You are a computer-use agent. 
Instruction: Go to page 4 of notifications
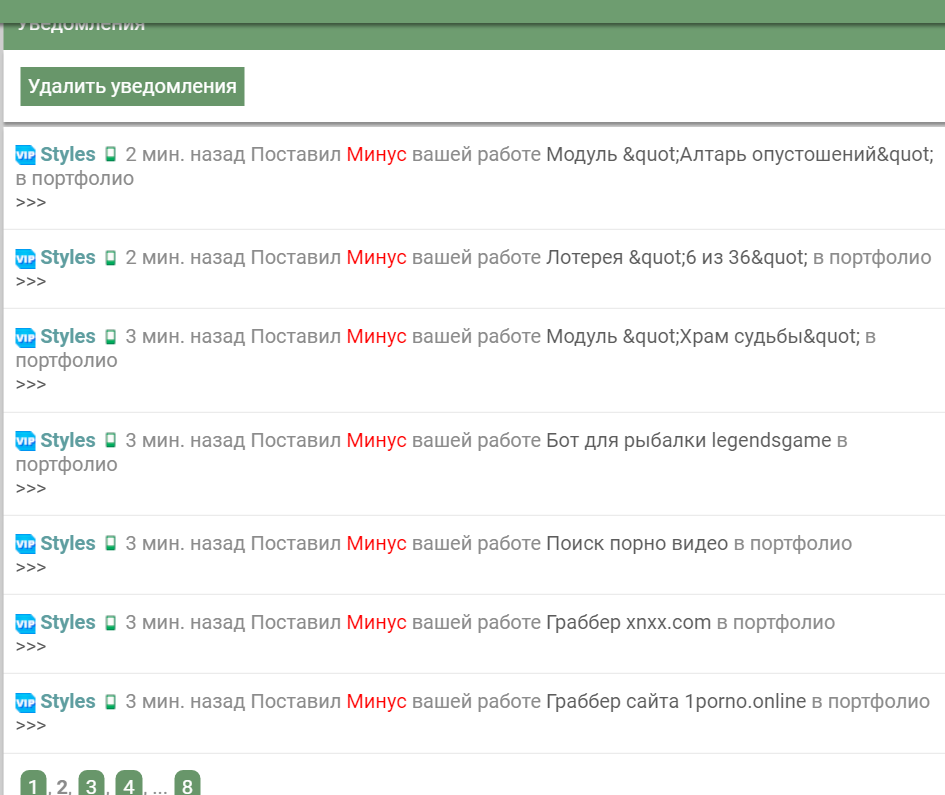point(129,785)
